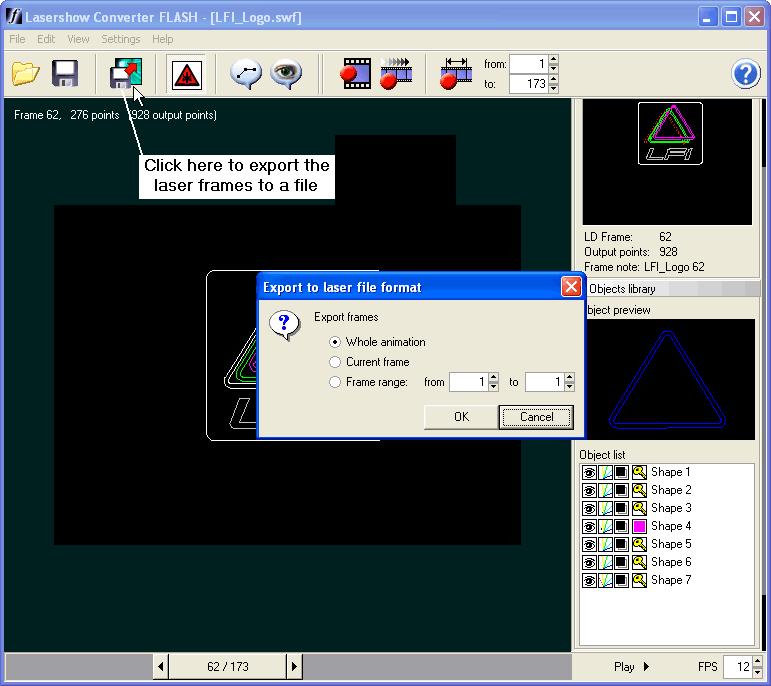Click the black square icon for Shape 3
This screenshot has width=771, height=686.
(x=622, y=508)
